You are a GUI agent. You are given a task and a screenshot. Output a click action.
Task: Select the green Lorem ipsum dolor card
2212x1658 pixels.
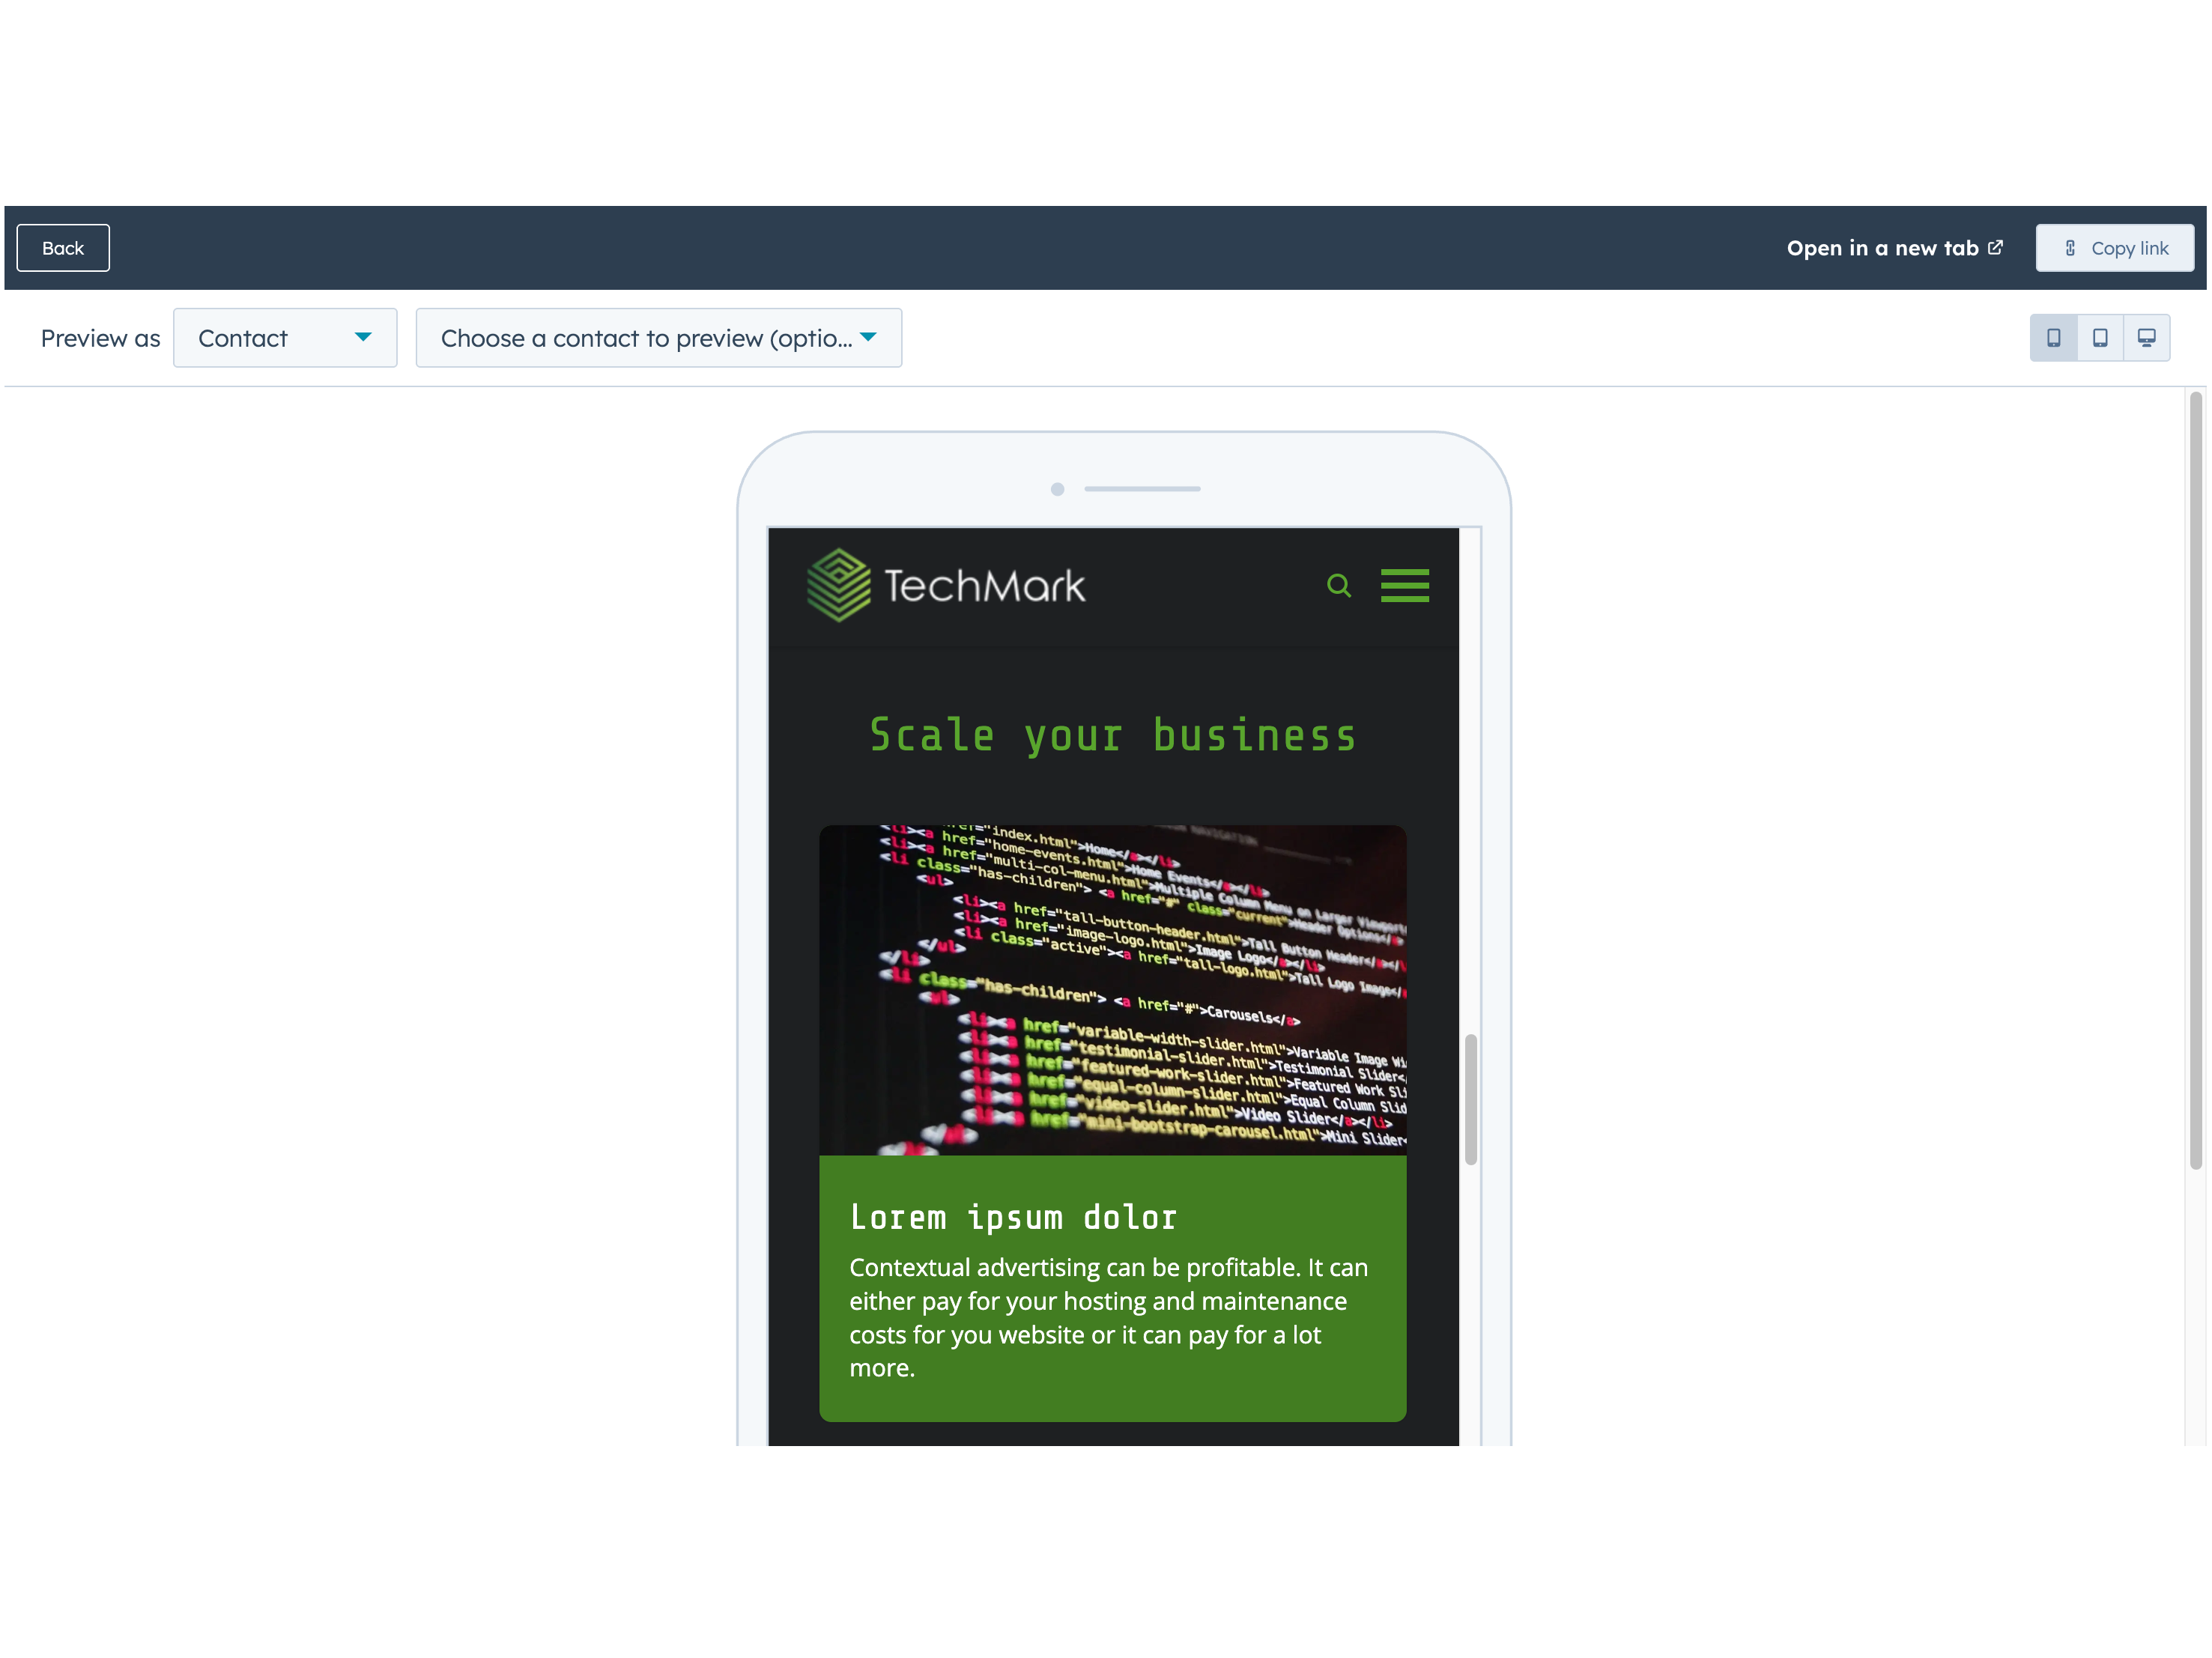tap(1112, 1290)
